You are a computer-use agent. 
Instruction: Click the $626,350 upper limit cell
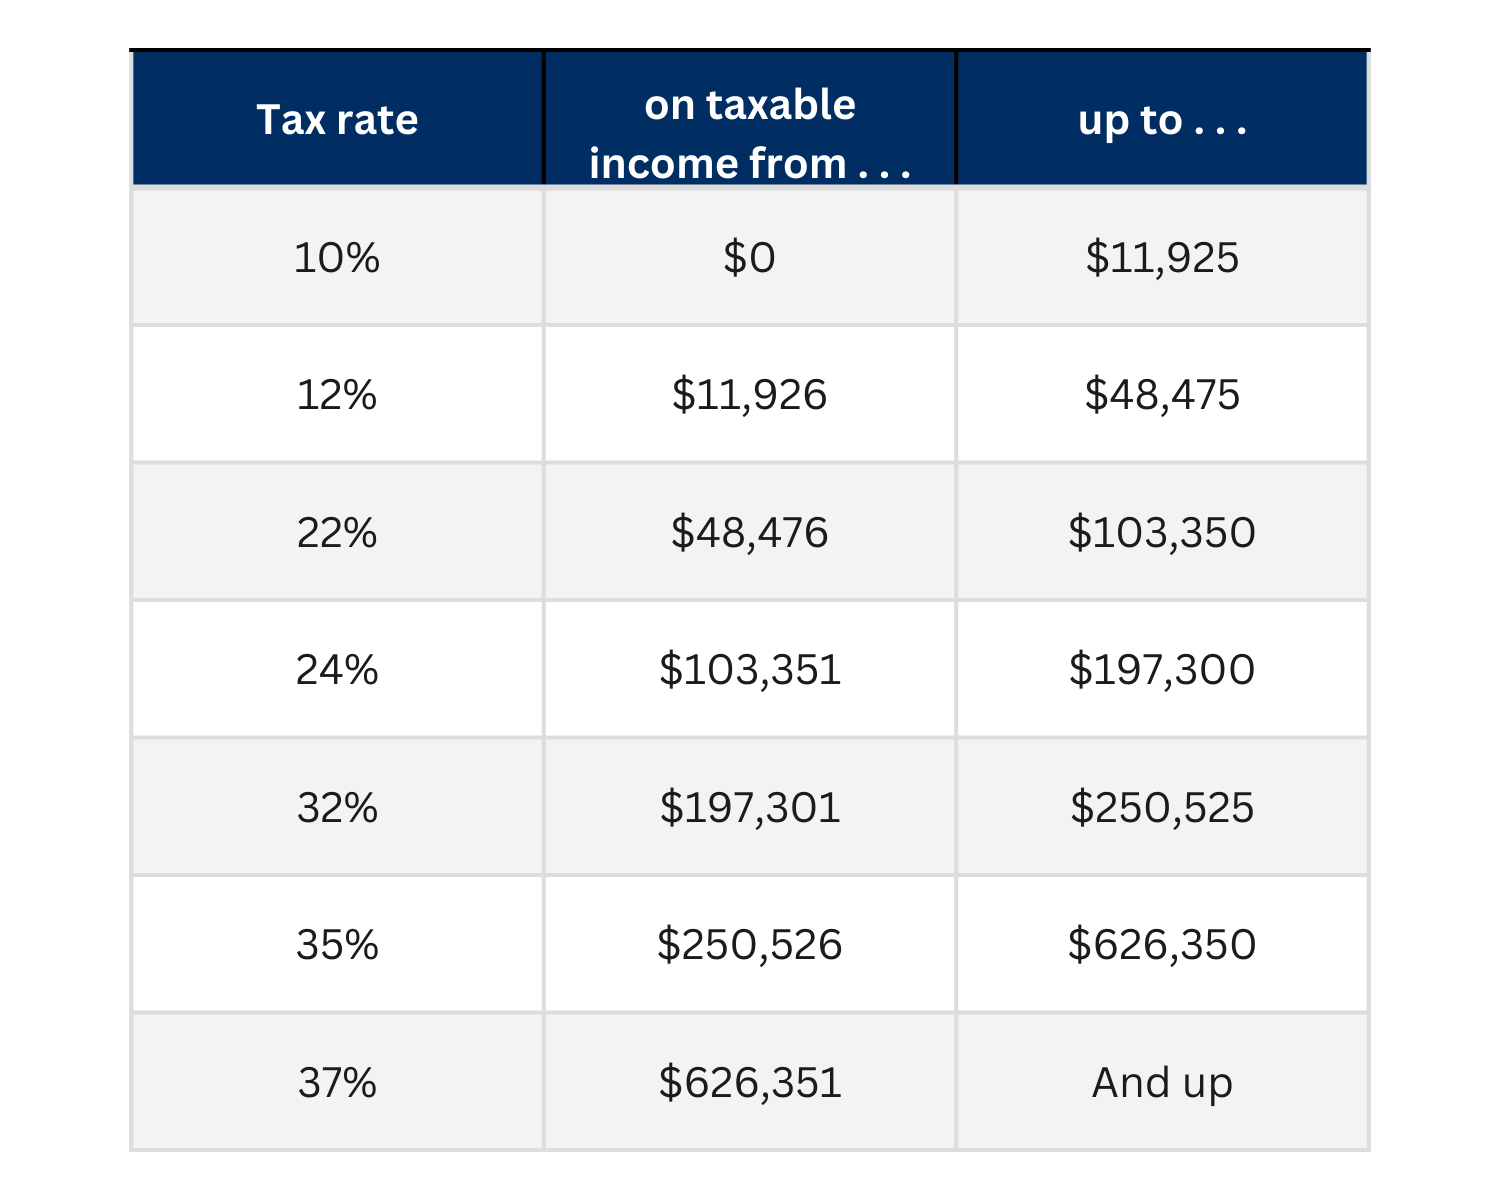point(1162,944)
